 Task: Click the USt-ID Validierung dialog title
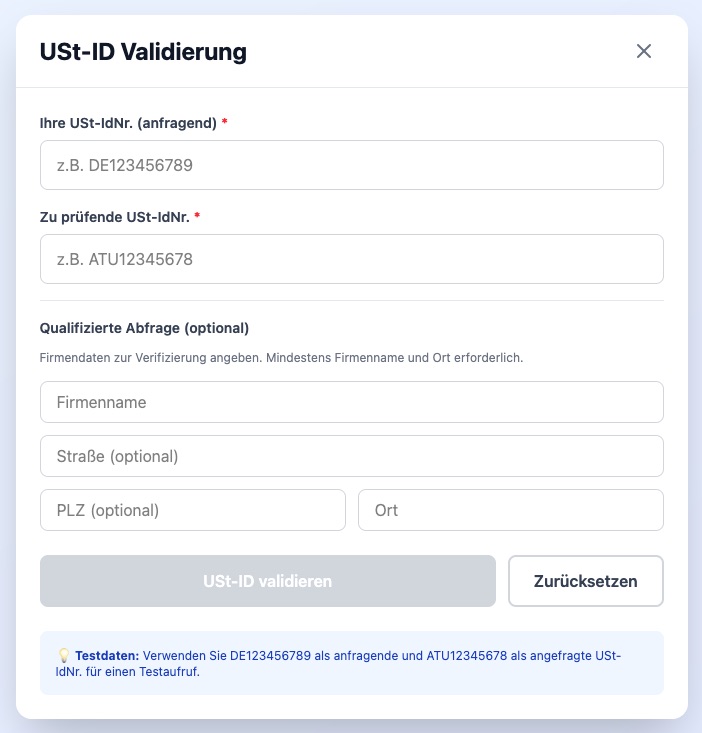click(143, 52)
